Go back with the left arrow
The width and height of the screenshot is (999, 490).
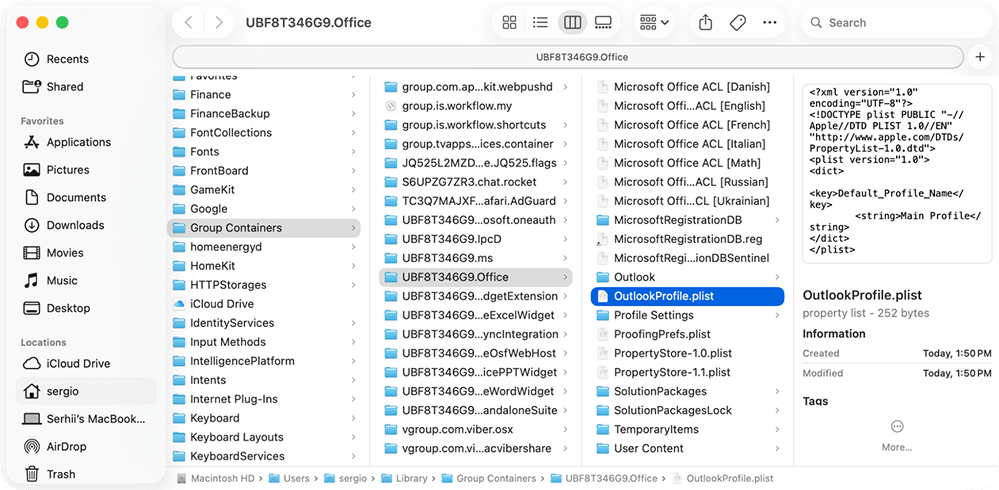coord(188,23)
